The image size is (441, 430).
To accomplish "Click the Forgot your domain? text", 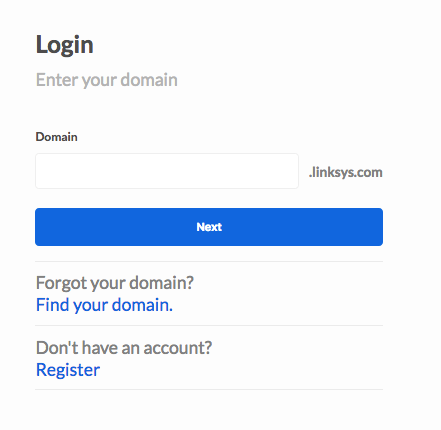I will tap(115, 283).
